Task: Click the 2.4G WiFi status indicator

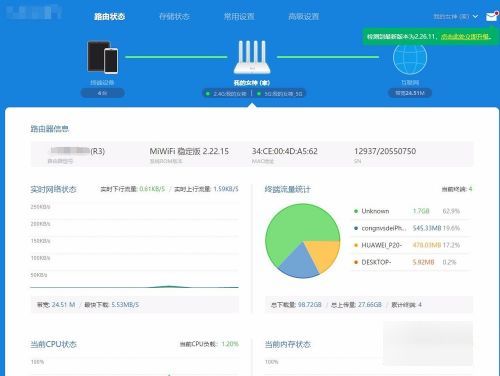Action: tap(226, 94)
